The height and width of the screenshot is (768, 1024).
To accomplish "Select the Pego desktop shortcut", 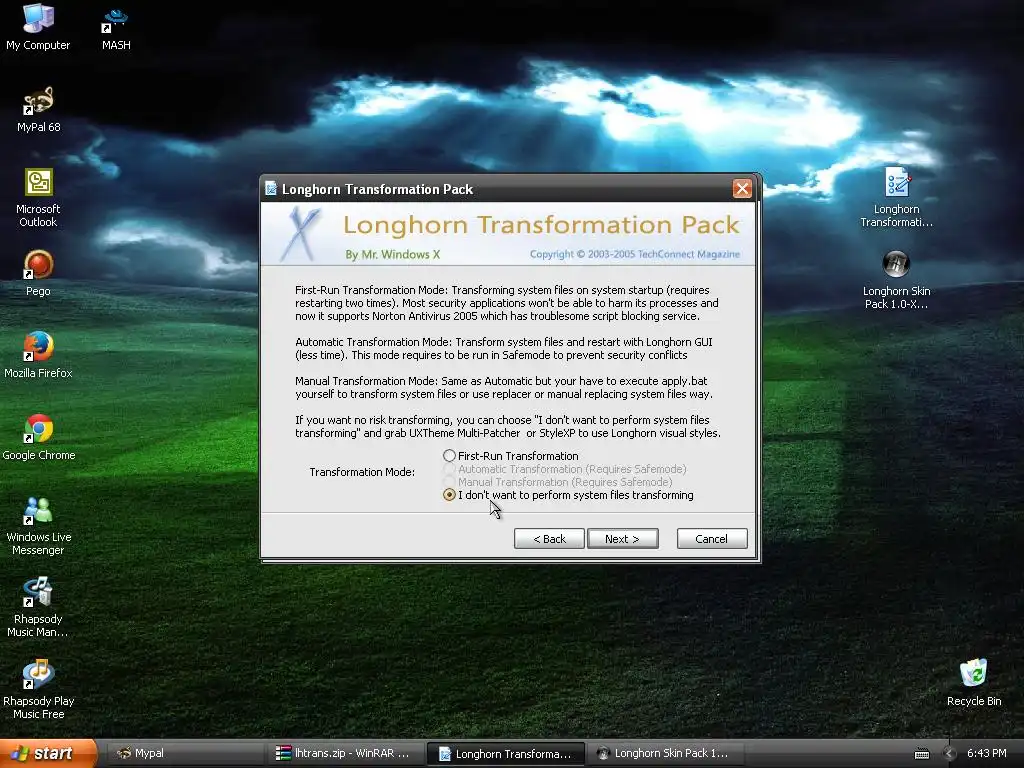I will (38, 273).
